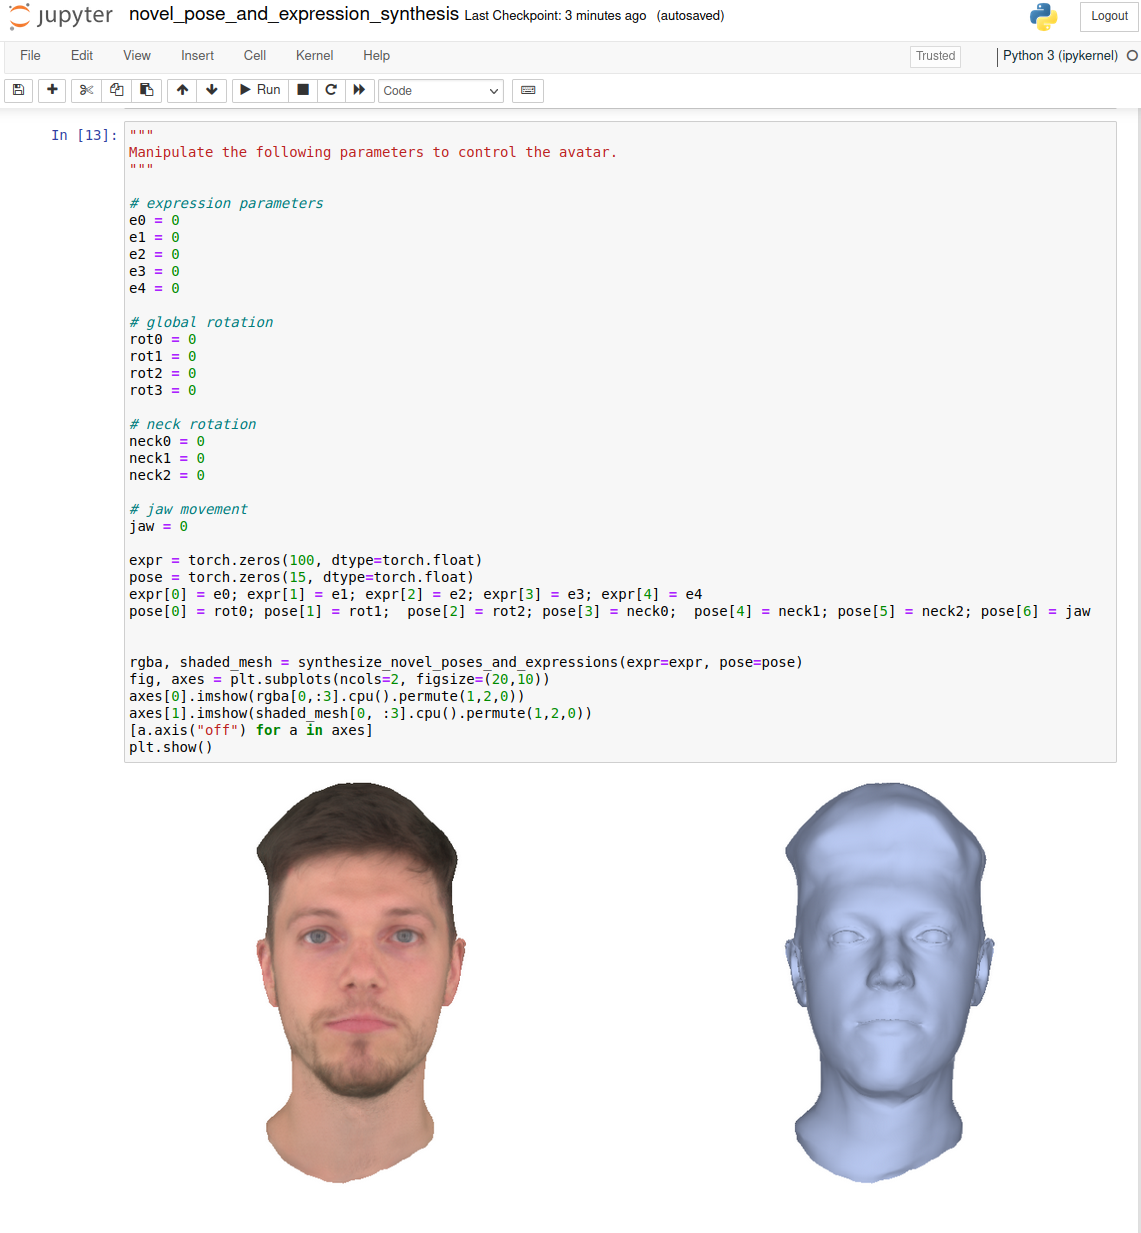The width and height of the screenshot is (1141, 1233).
Task: Move selected cell down arrow
Action: tap(212, 90)
